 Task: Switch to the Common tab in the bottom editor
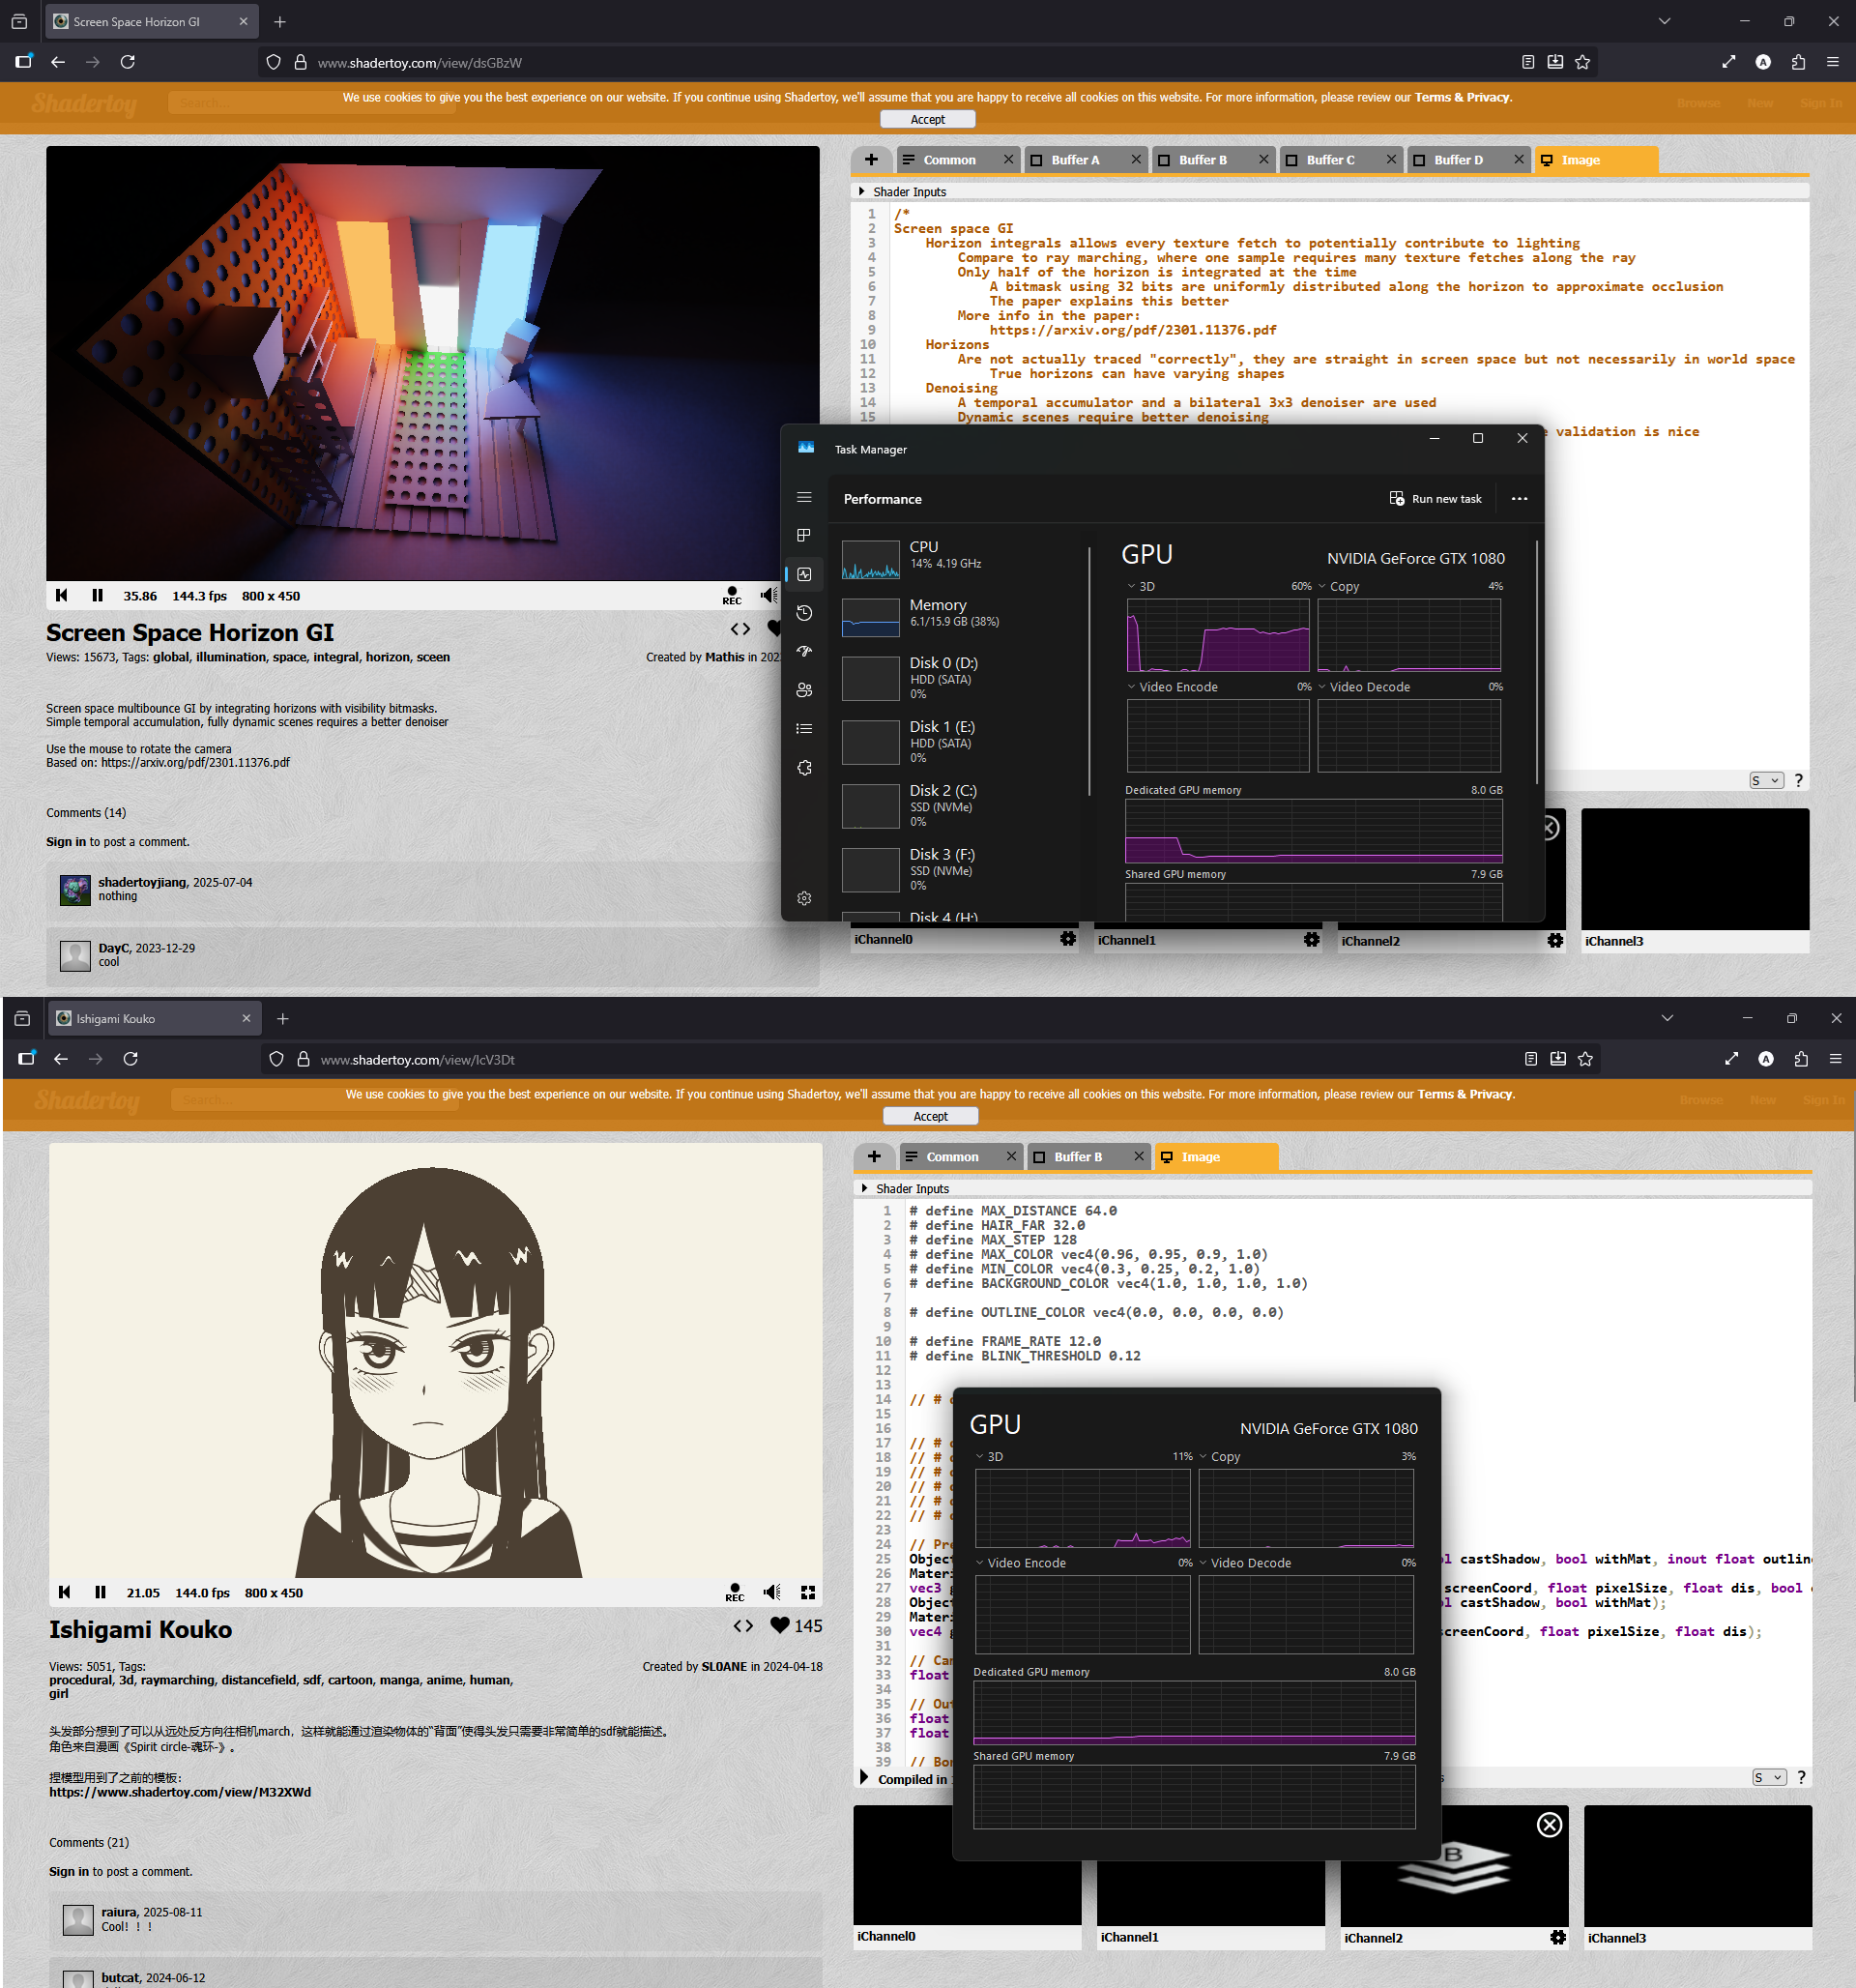tap(951, 1157)
